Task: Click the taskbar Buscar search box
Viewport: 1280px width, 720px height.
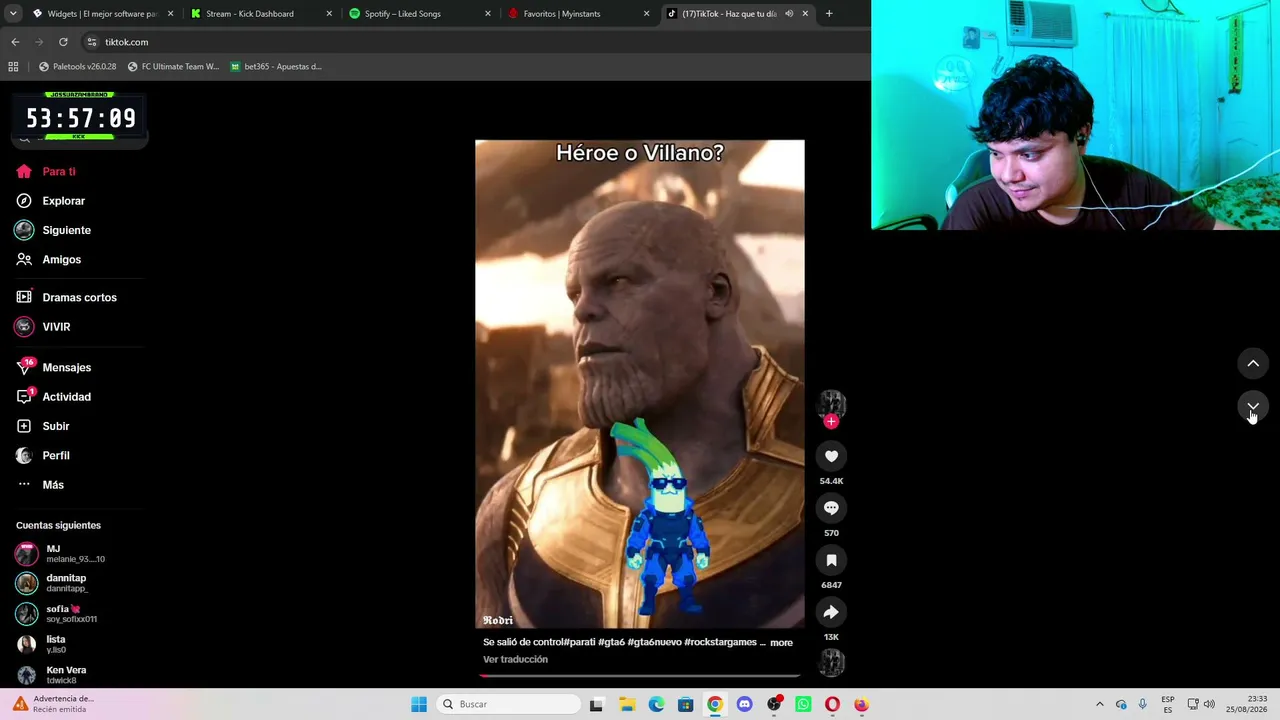Action: (x=509, y=704)
